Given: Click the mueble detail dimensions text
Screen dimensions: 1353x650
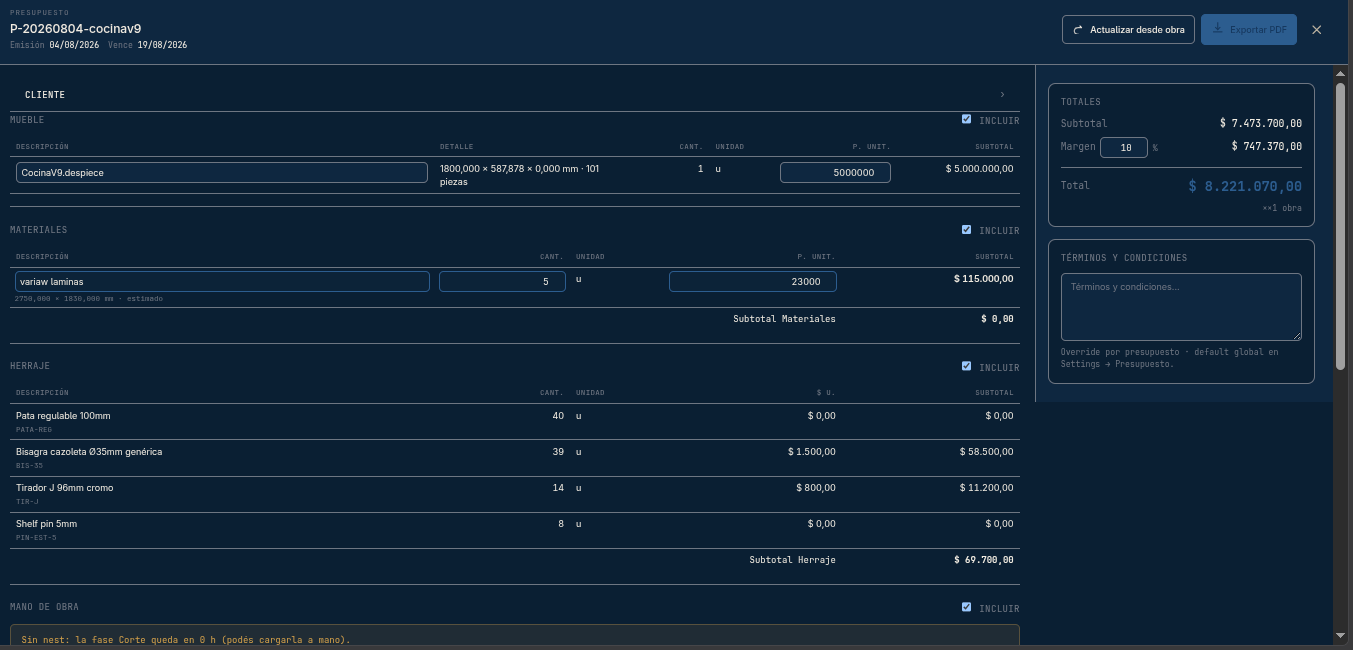Looking at the screenshot, I should pos(519,175).
